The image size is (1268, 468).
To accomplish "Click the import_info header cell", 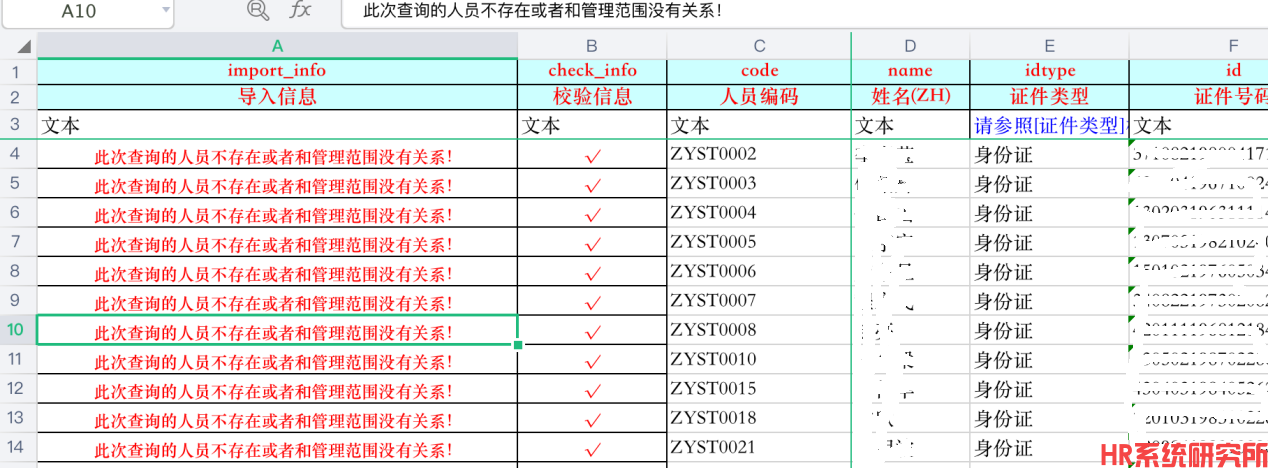I will pyautogui.click(x=277, y=71).
